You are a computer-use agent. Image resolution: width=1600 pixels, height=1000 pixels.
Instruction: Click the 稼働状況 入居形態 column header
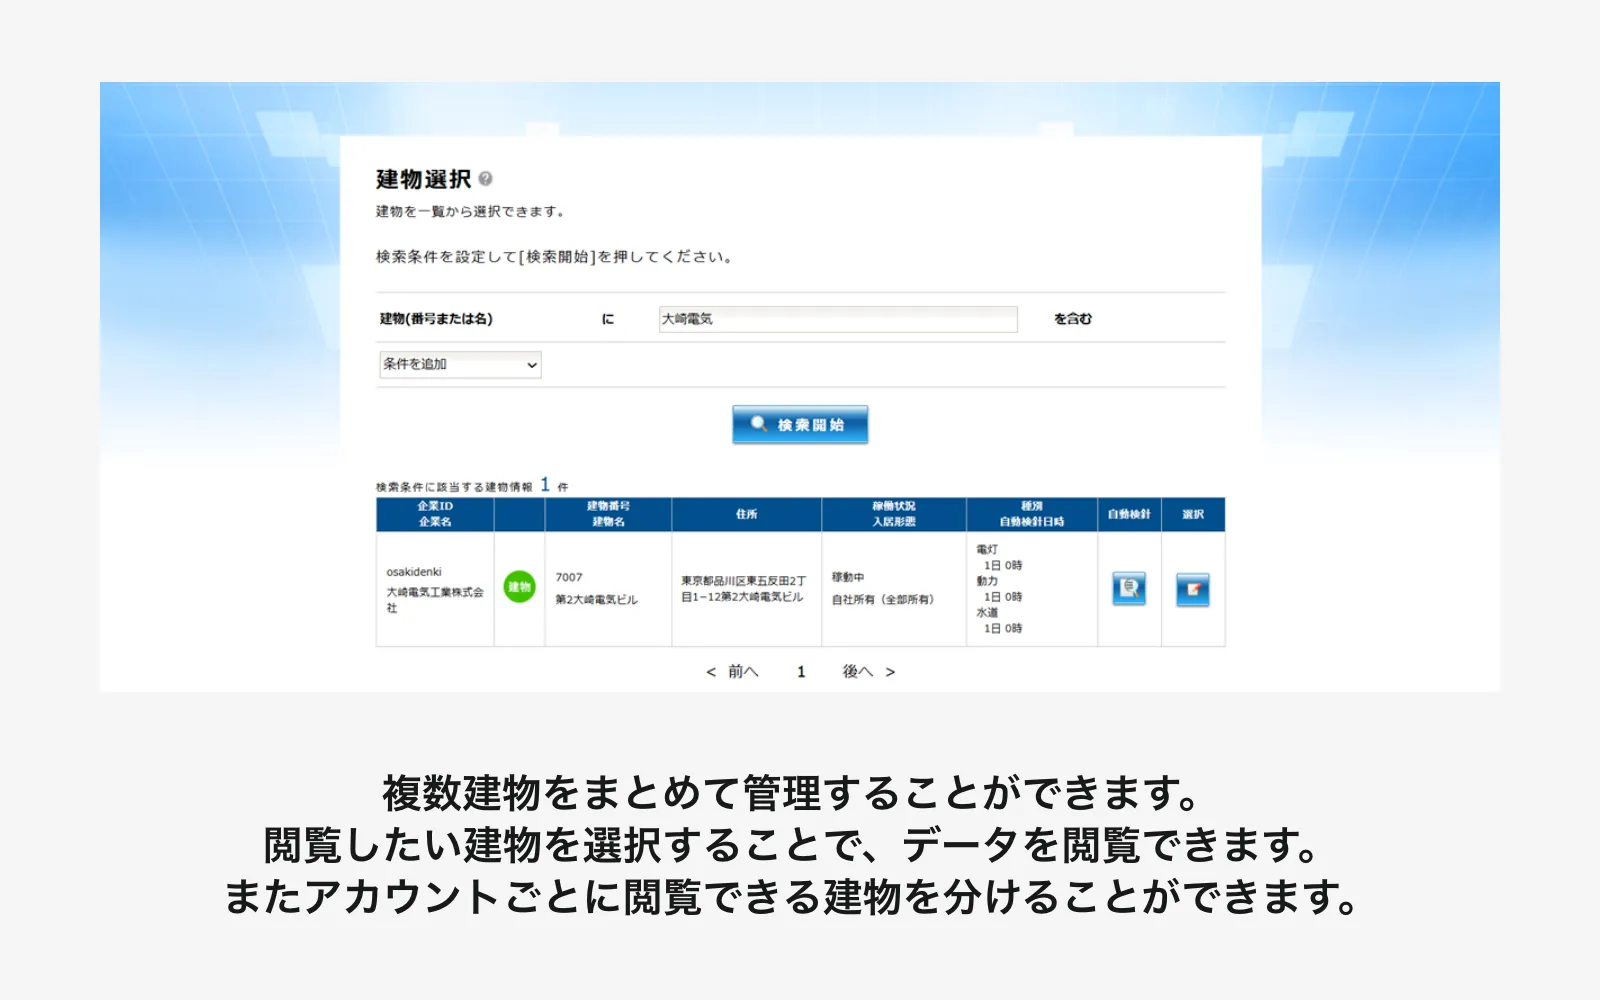pyautogui.click(x=893, y=514)
